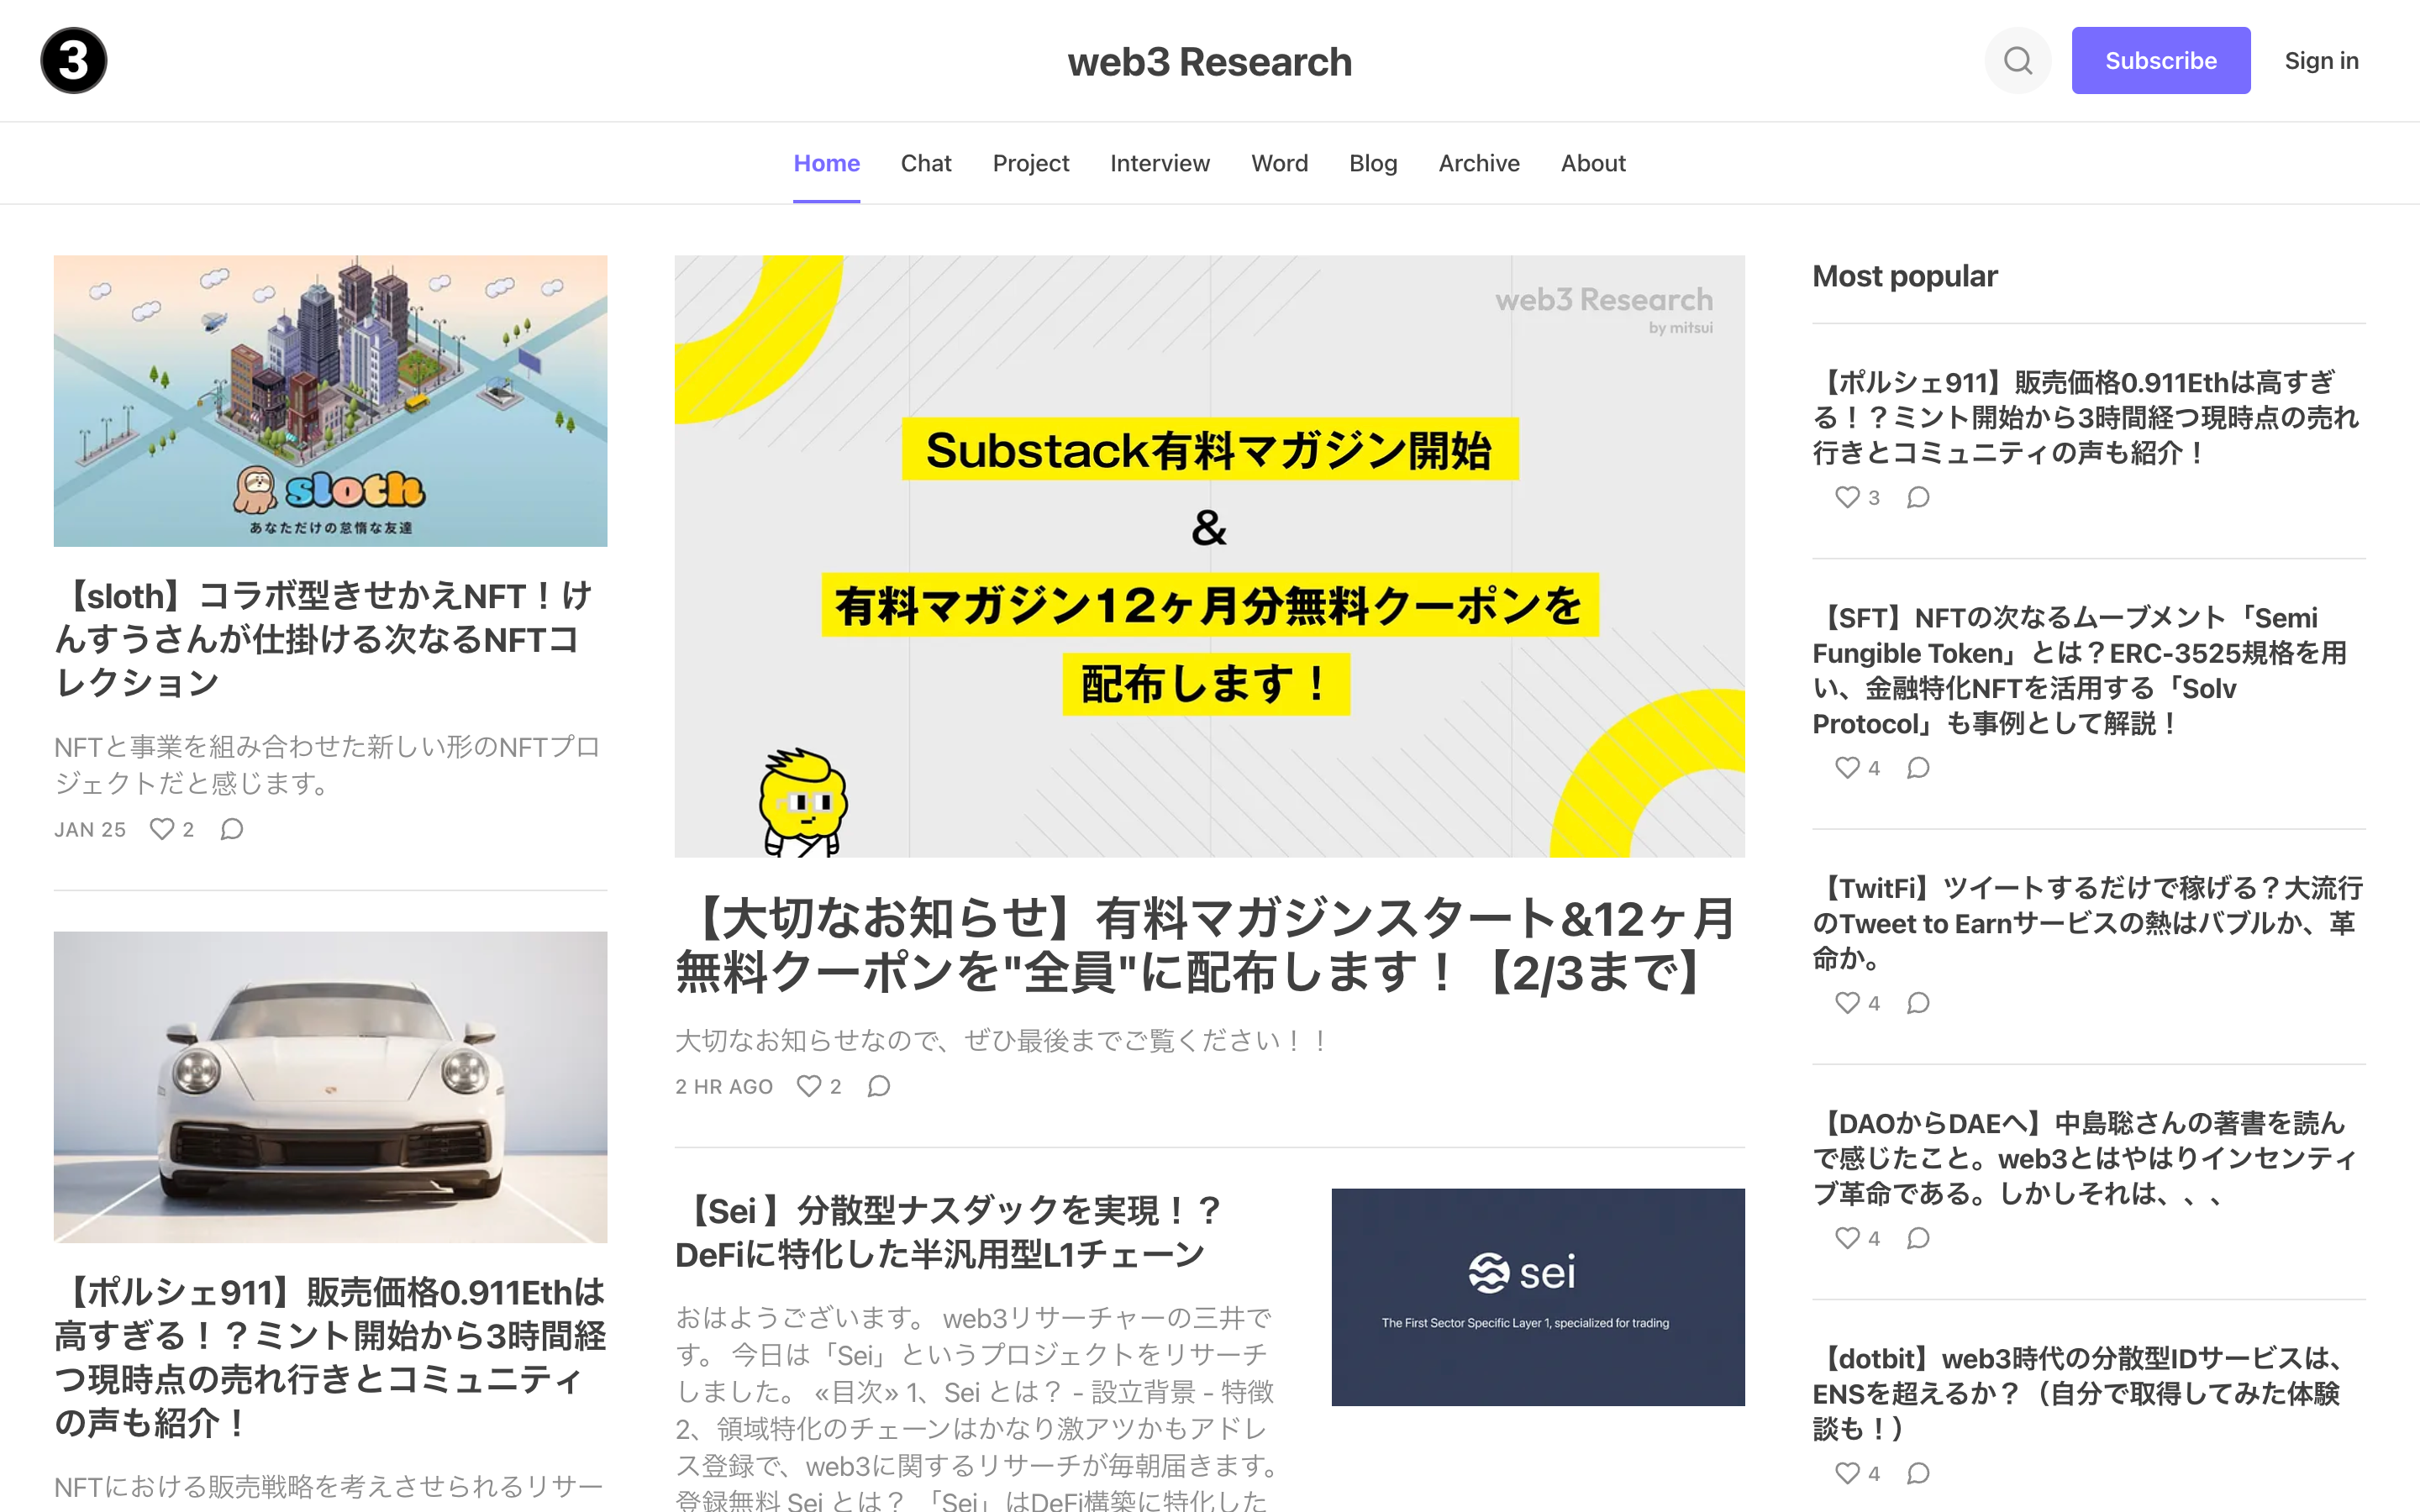Like the featured coupon announcement post
Screen dimensions: 2420x1512
(x=808, y=1086)
